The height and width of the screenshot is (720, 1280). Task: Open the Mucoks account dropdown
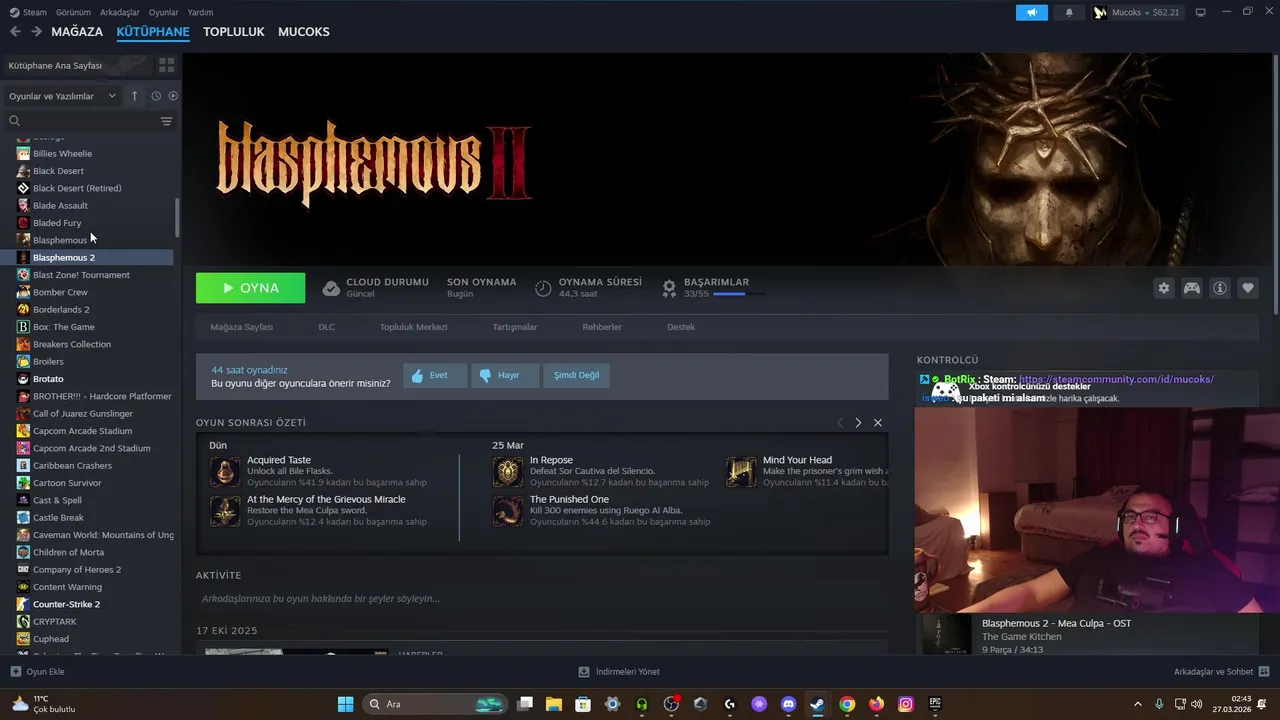pos(1137,12)
